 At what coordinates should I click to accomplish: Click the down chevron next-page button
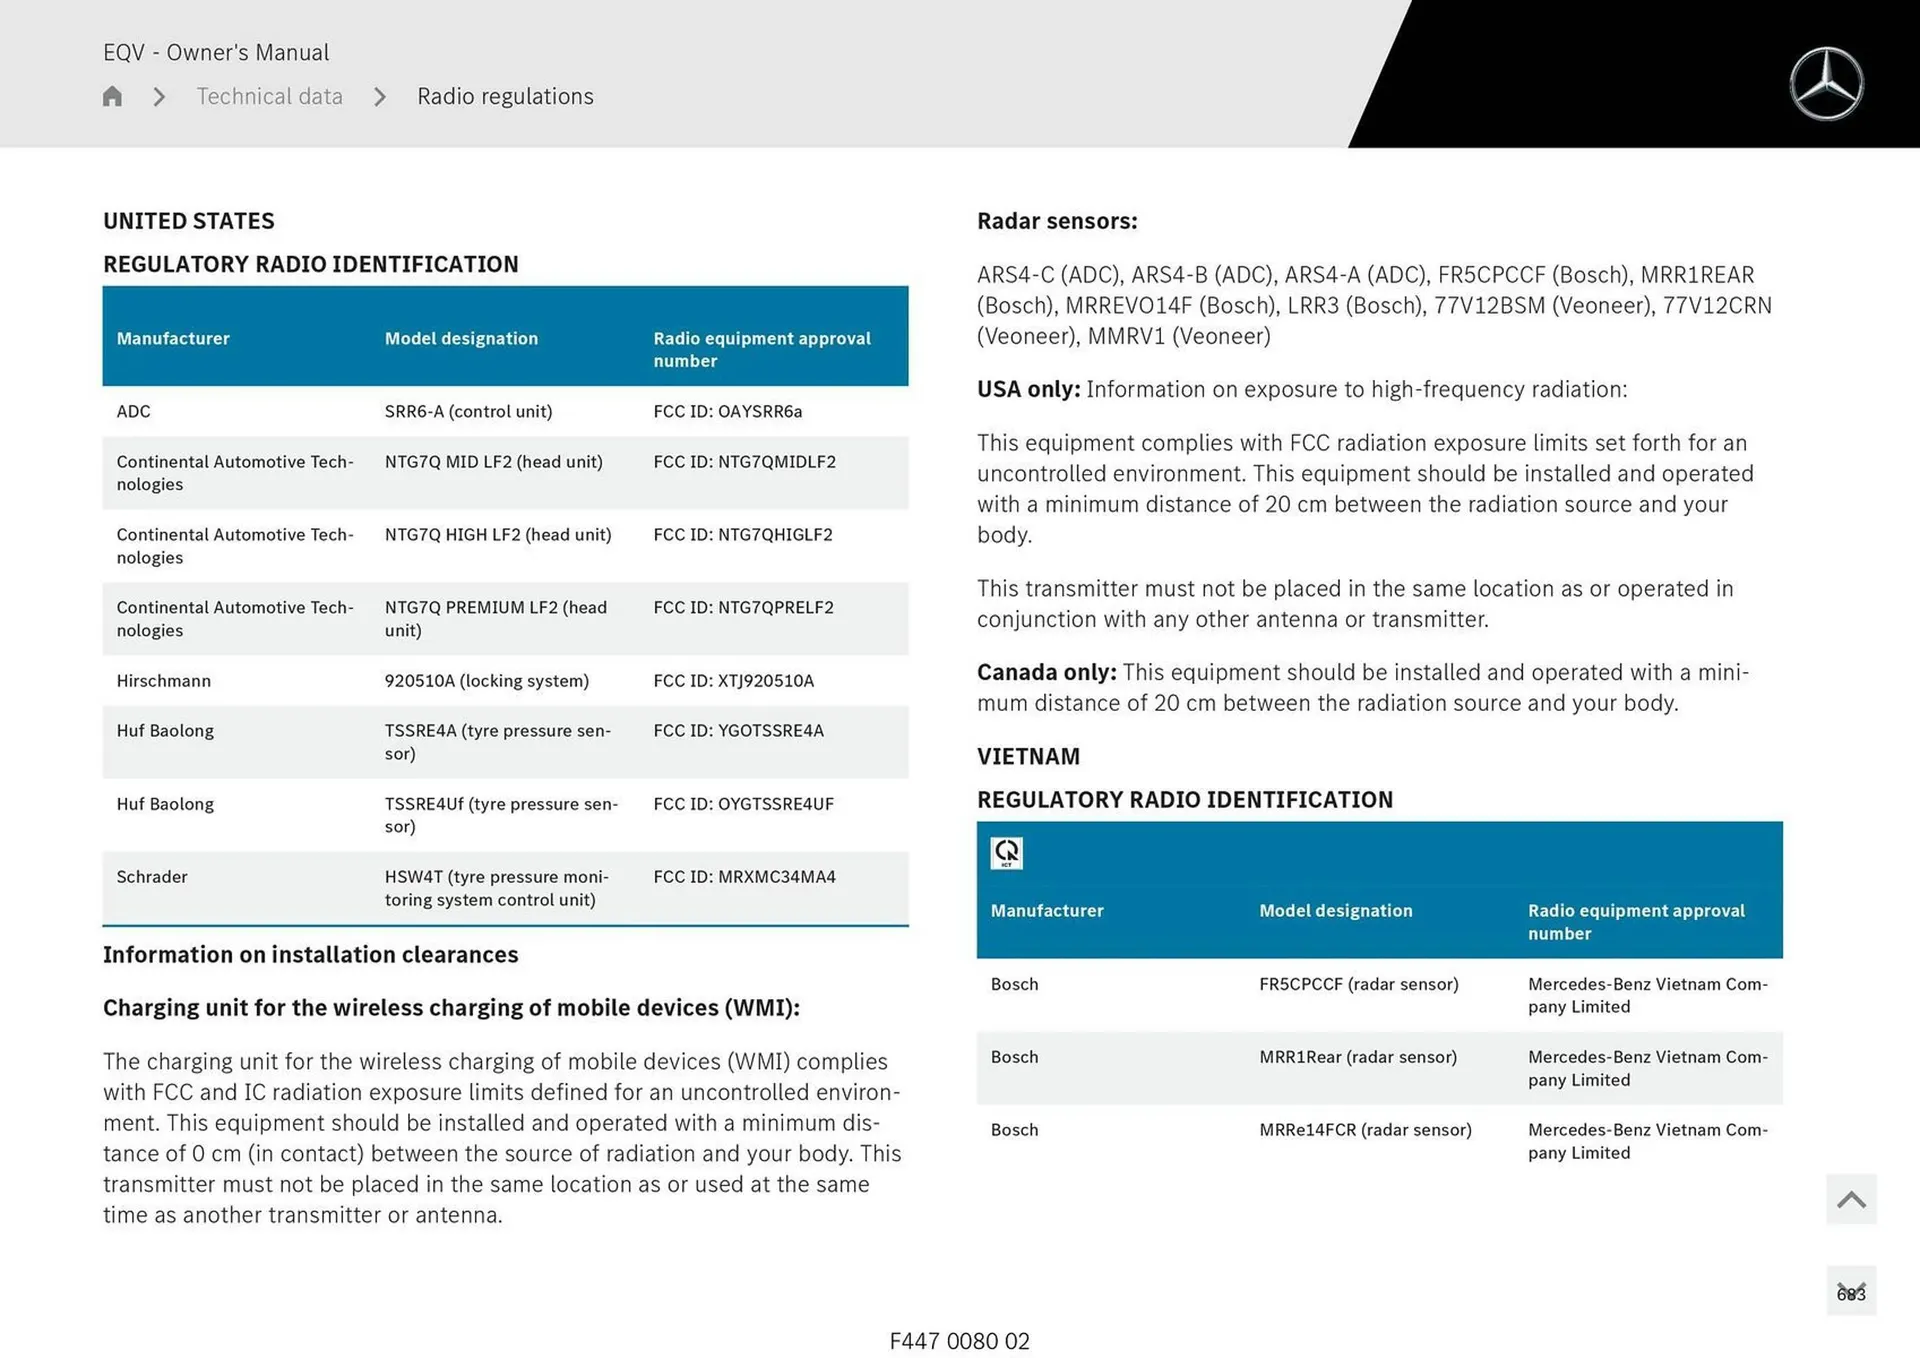coord(1851,1291)
